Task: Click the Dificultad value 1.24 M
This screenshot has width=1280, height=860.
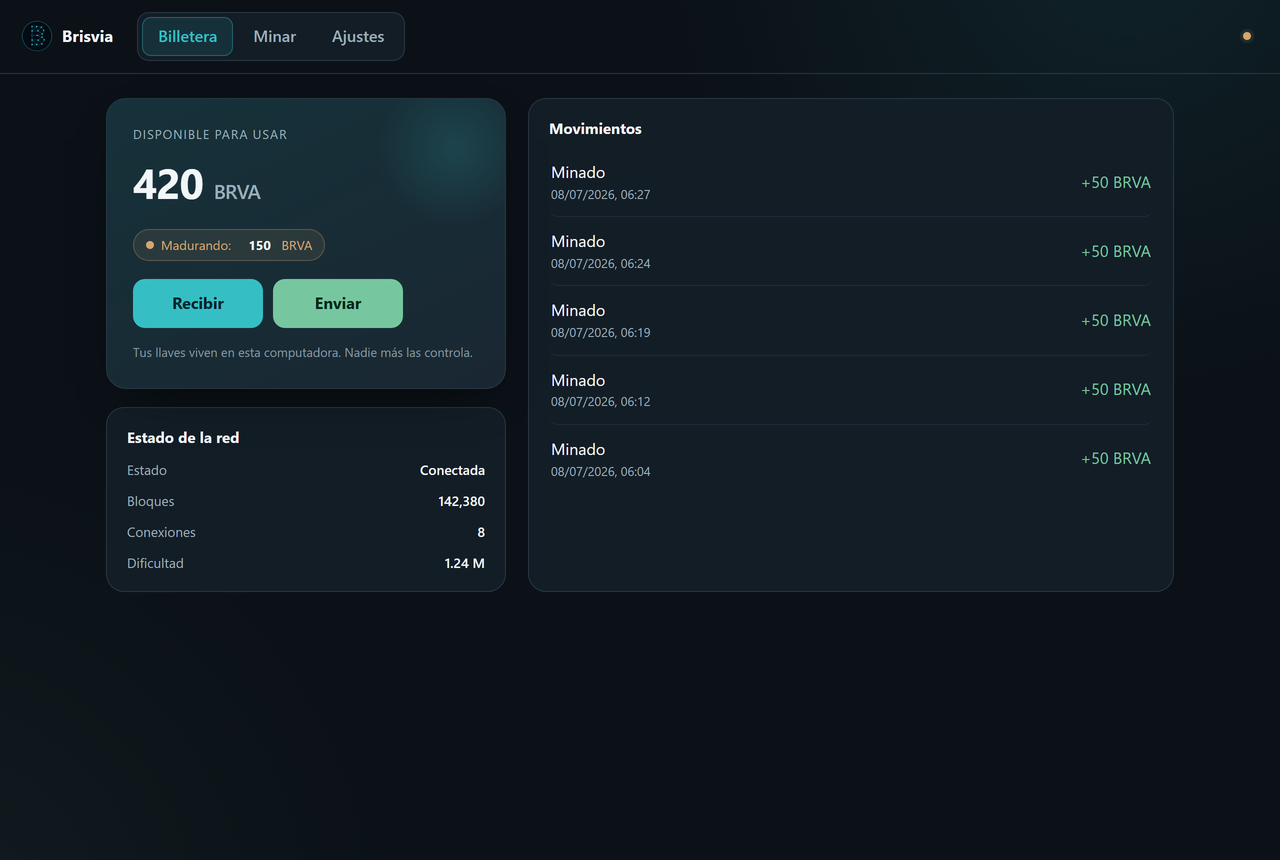Action: 464,563
